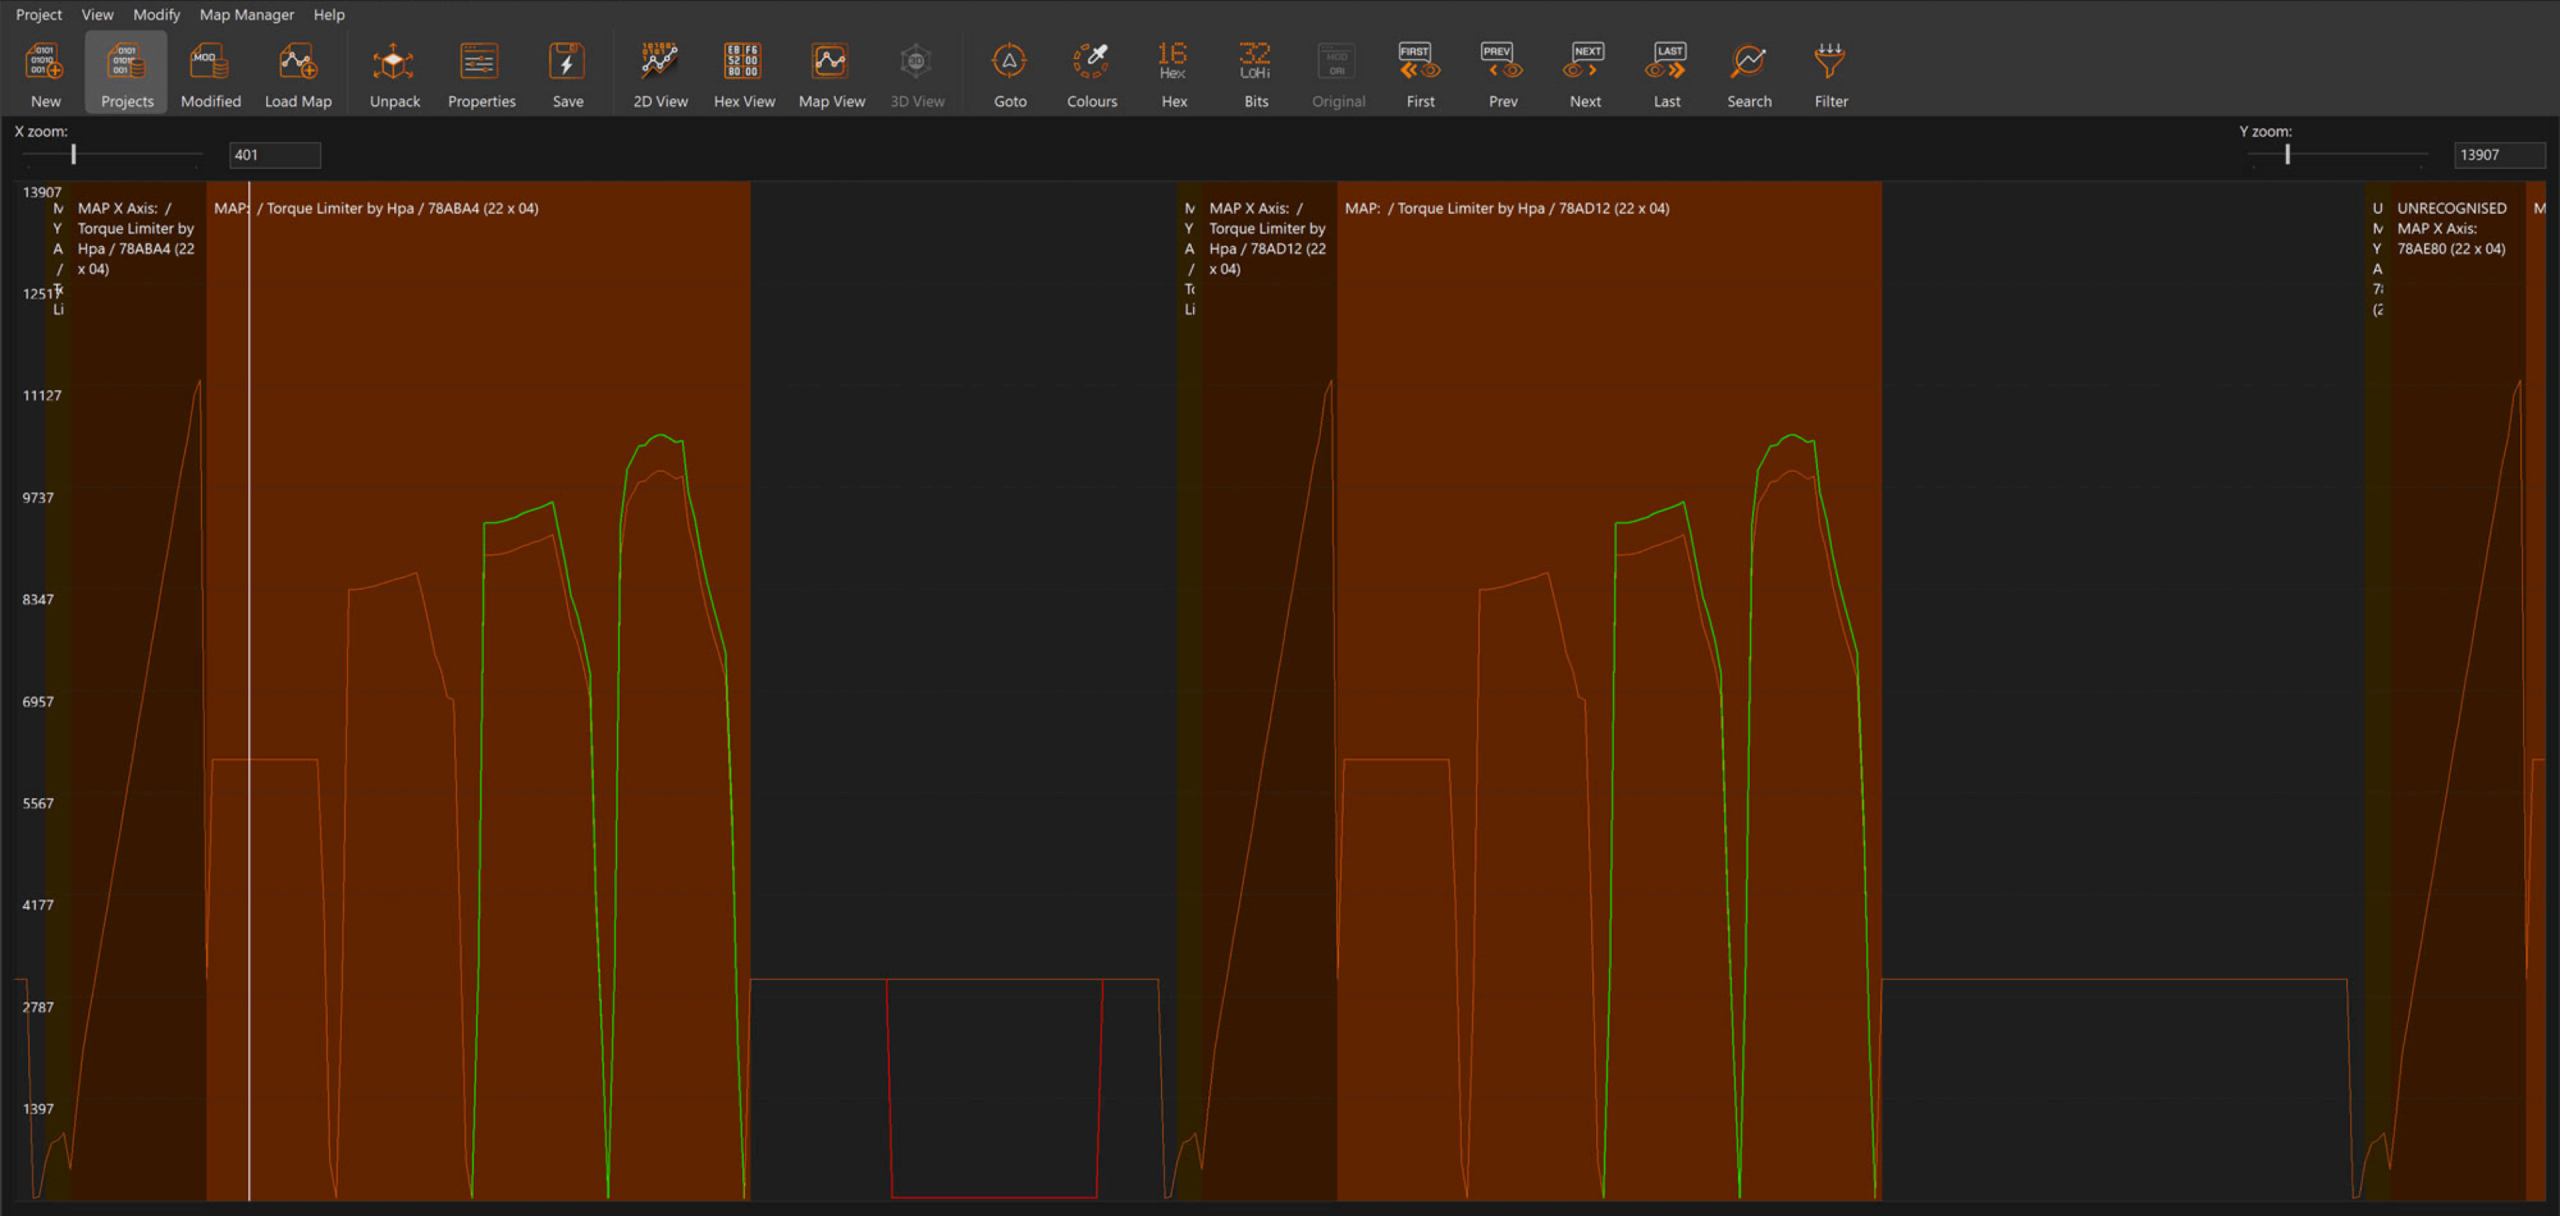Expand the Help menu
2560x1216 pixels.
click(328, 14)
